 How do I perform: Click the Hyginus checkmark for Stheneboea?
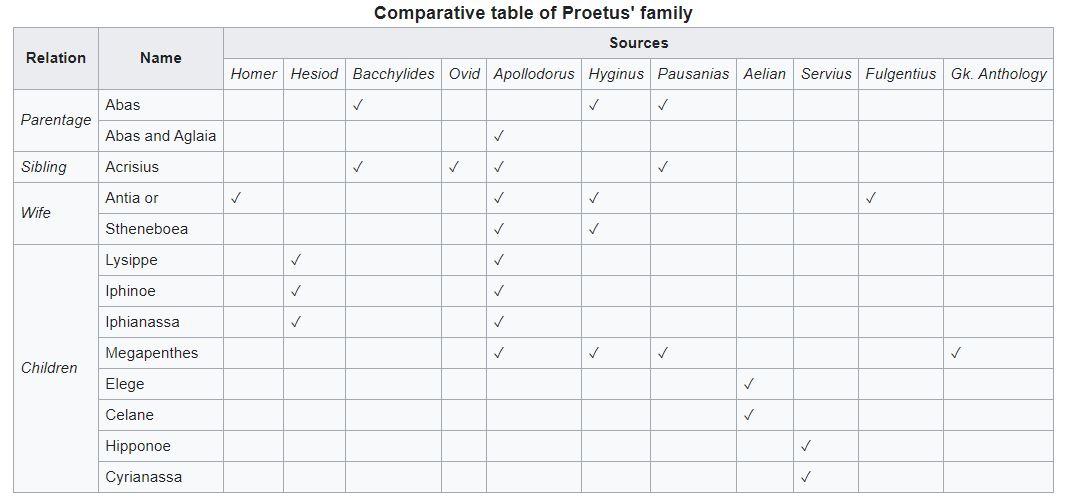tap(594, 229)
